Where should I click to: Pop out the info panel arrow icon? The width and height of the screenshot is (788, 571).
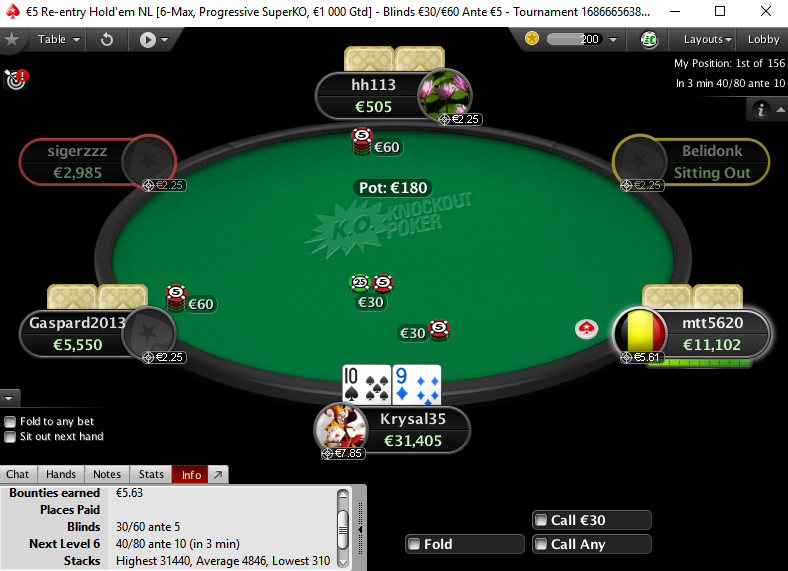coord(218,474)
